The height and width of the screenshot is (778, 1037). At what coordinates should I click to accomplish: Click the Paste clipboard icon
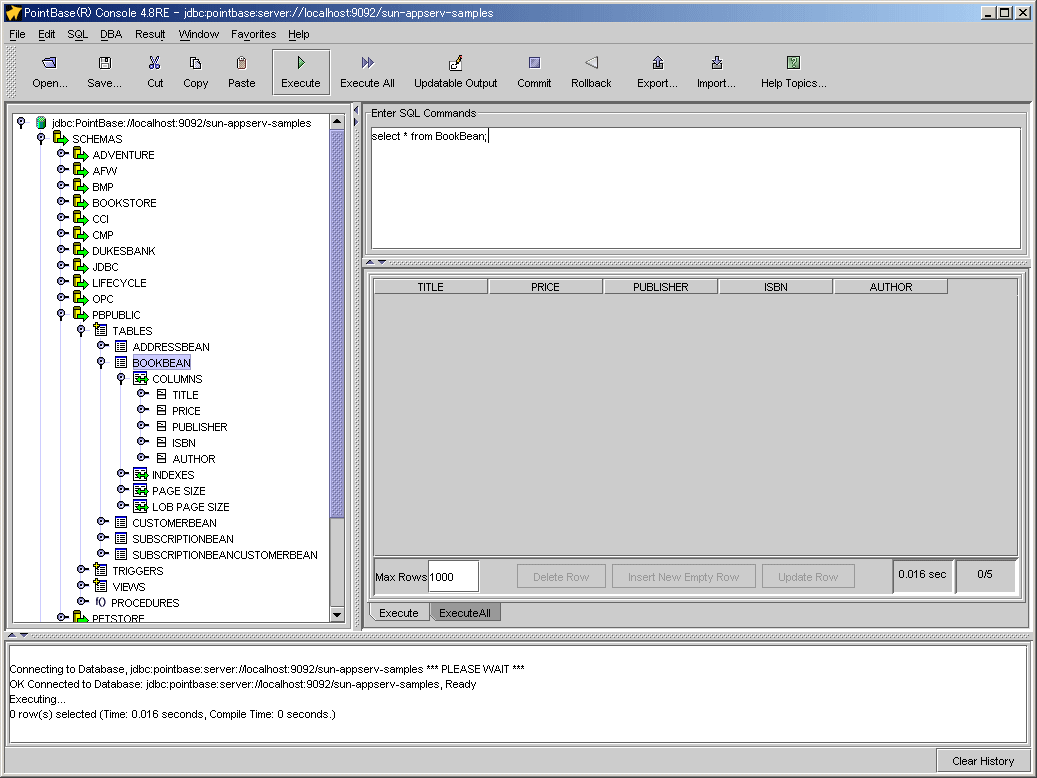click(x=241, y=63)
